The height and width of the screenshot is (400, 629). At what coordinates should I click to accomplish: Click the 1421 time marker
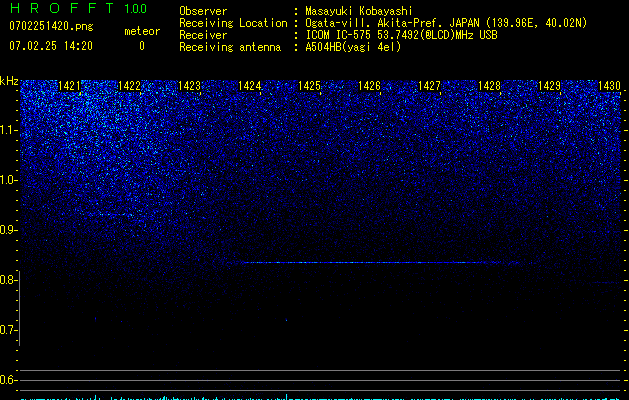click(69, 86)
